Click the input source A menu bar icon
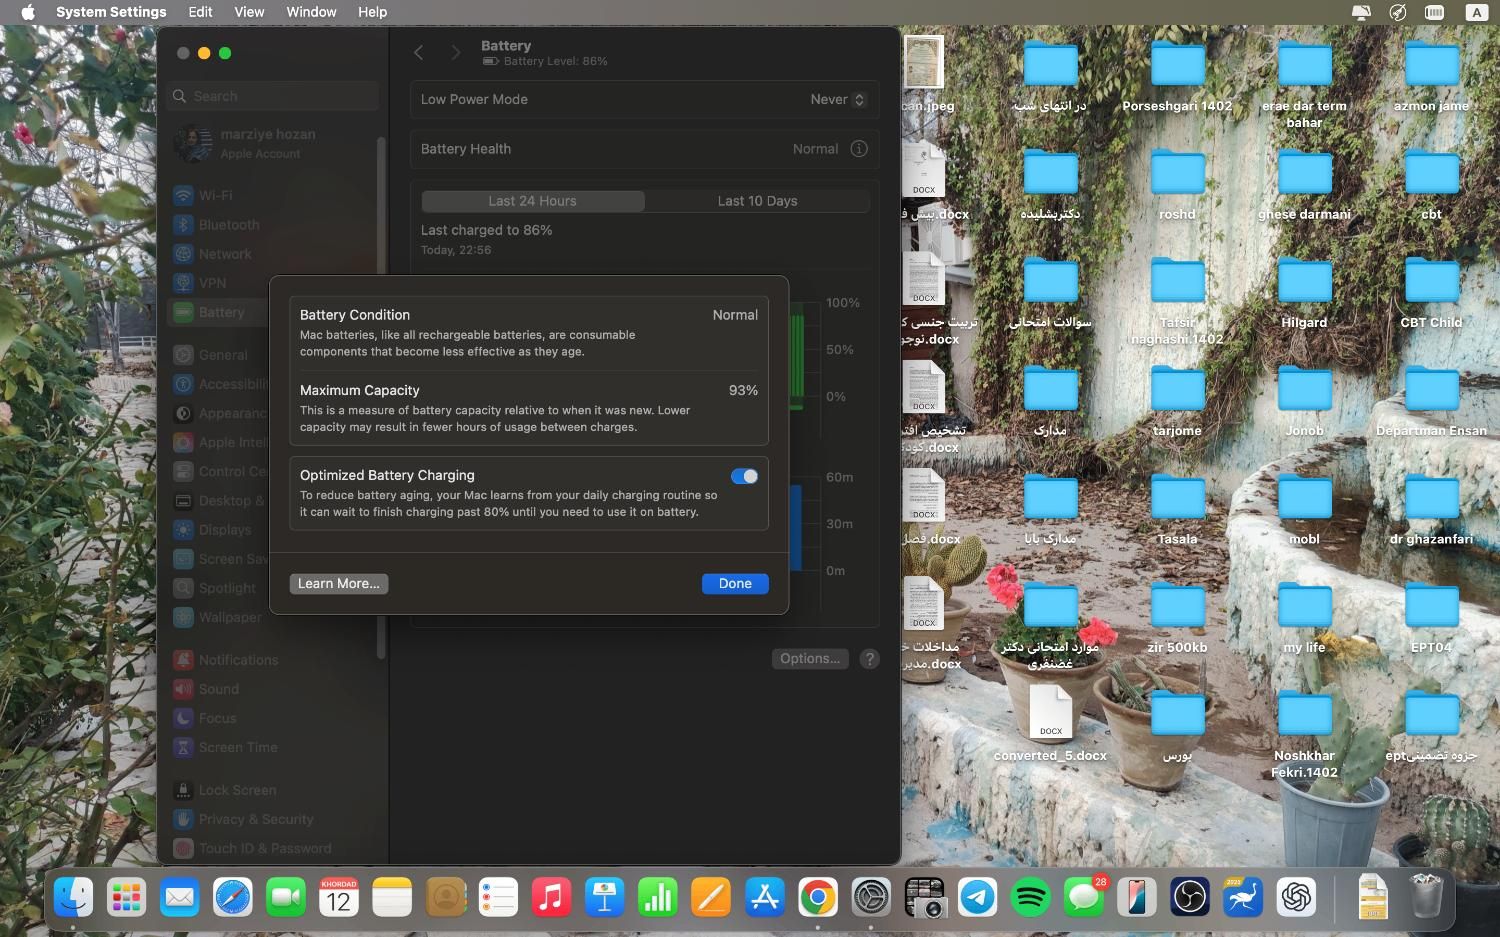 click(x=1476, y=12)
